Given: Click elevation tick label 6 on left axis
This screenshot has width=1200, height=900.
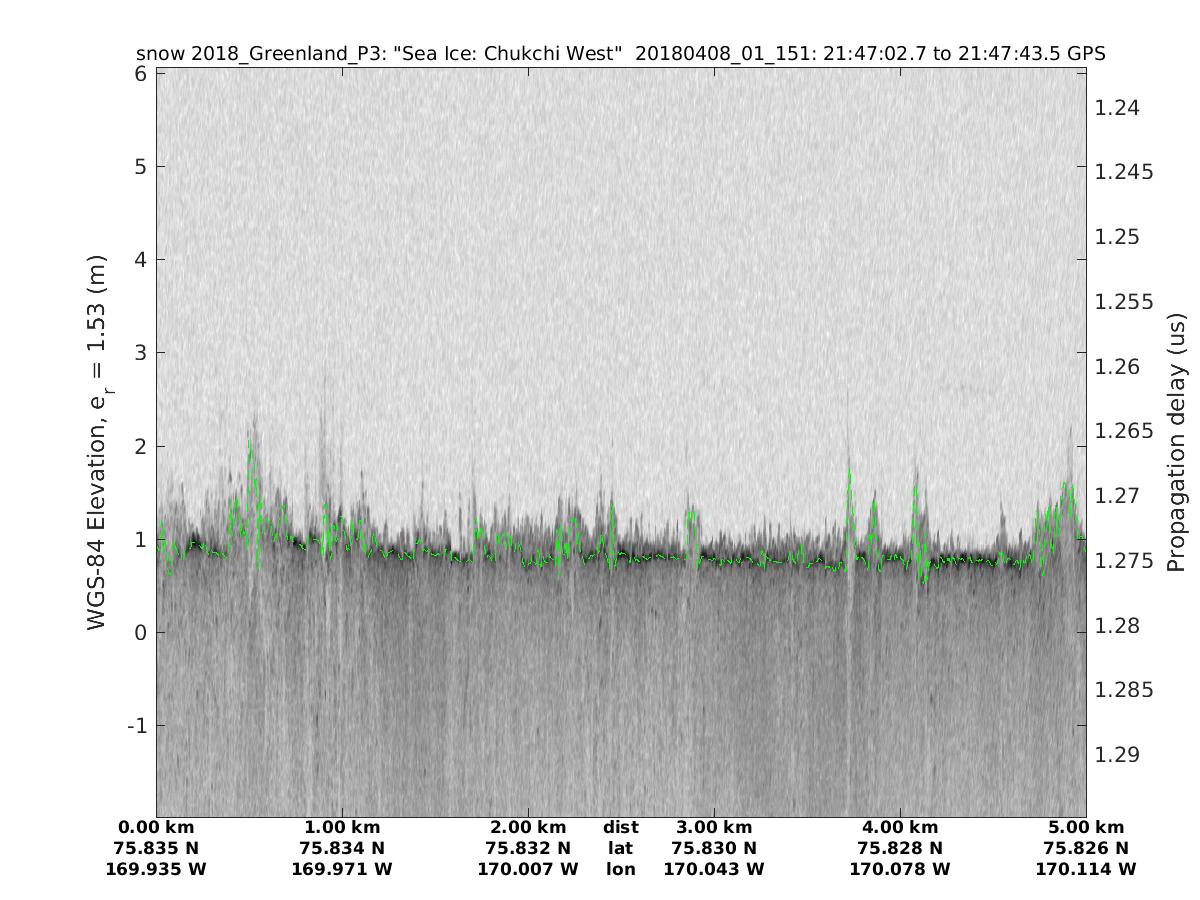Looking at the screenshot, I should point(140,74).
